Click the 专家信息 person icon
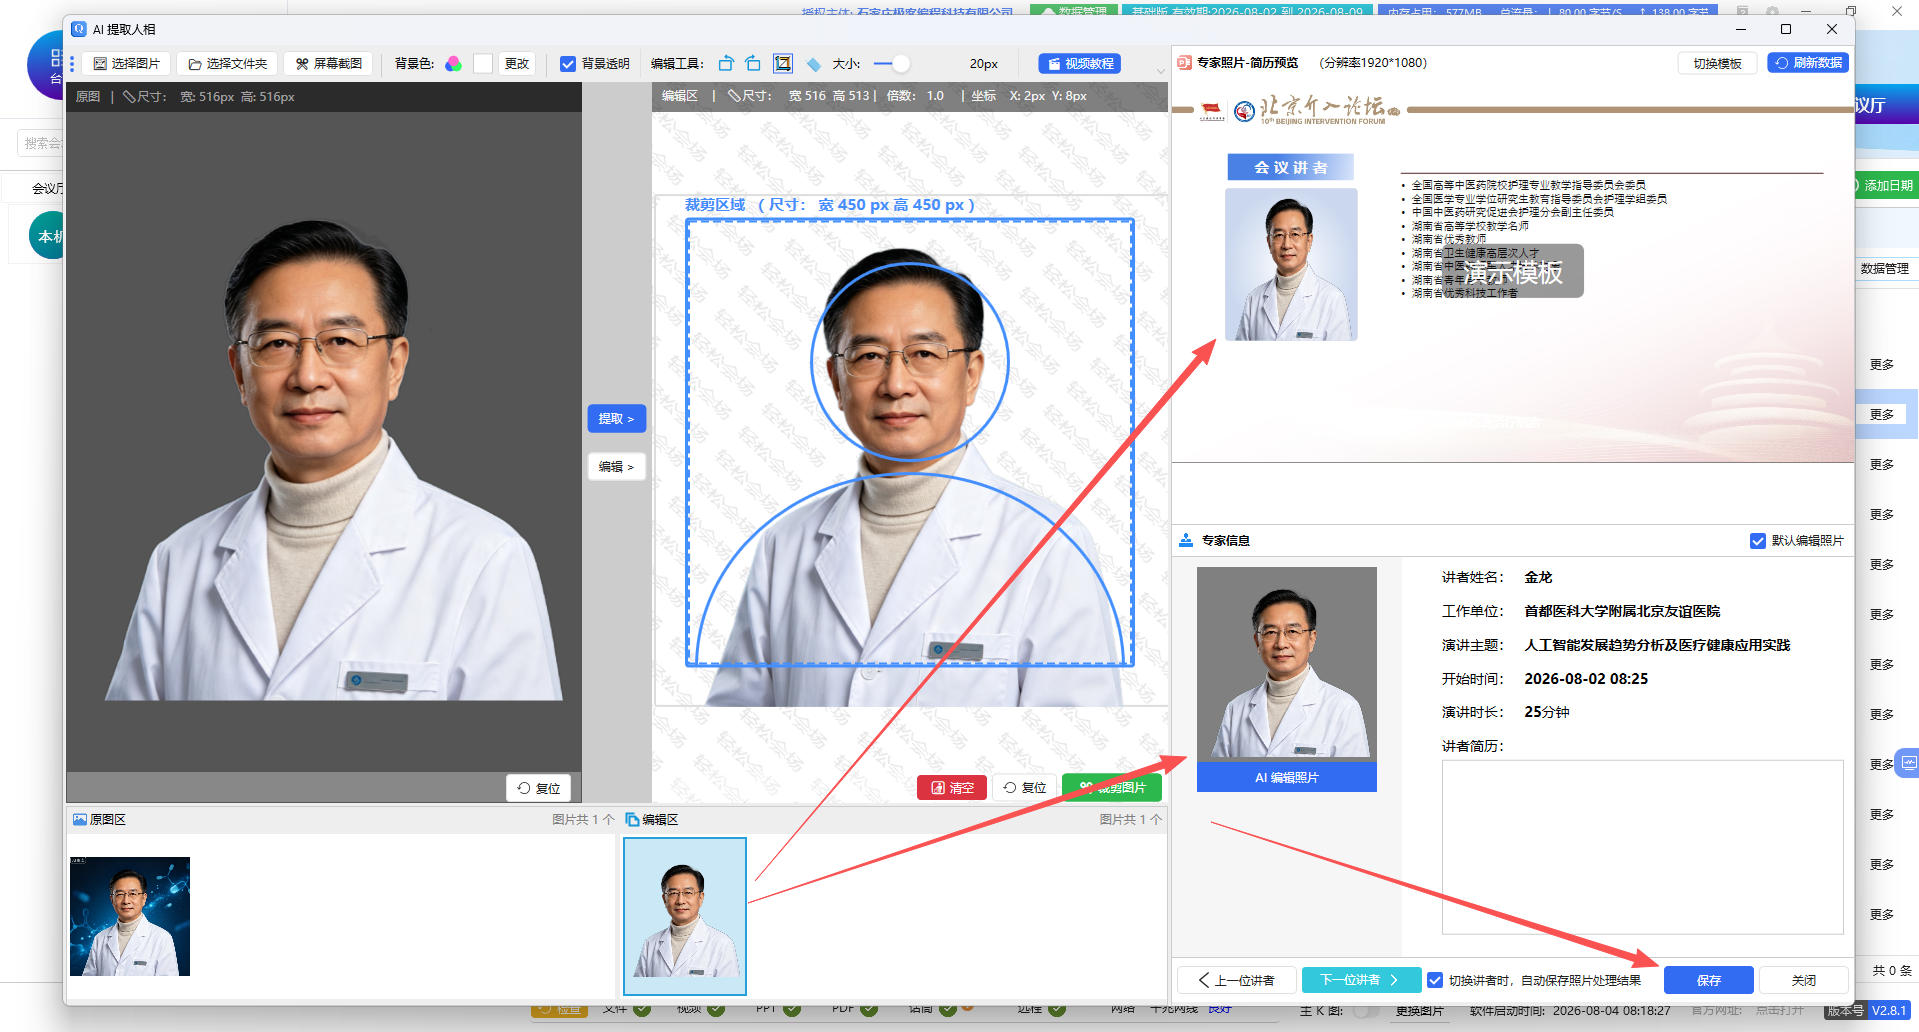The width and height of the screenshot is (1919, 1032). pos(1186,540)
